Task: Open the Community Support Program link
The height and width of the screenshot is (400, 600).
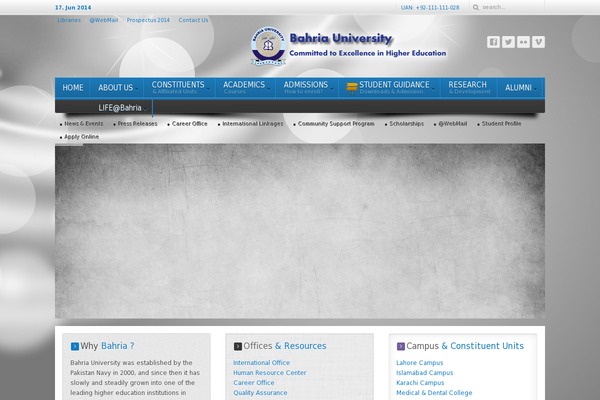Action: (x=336, y=124)
